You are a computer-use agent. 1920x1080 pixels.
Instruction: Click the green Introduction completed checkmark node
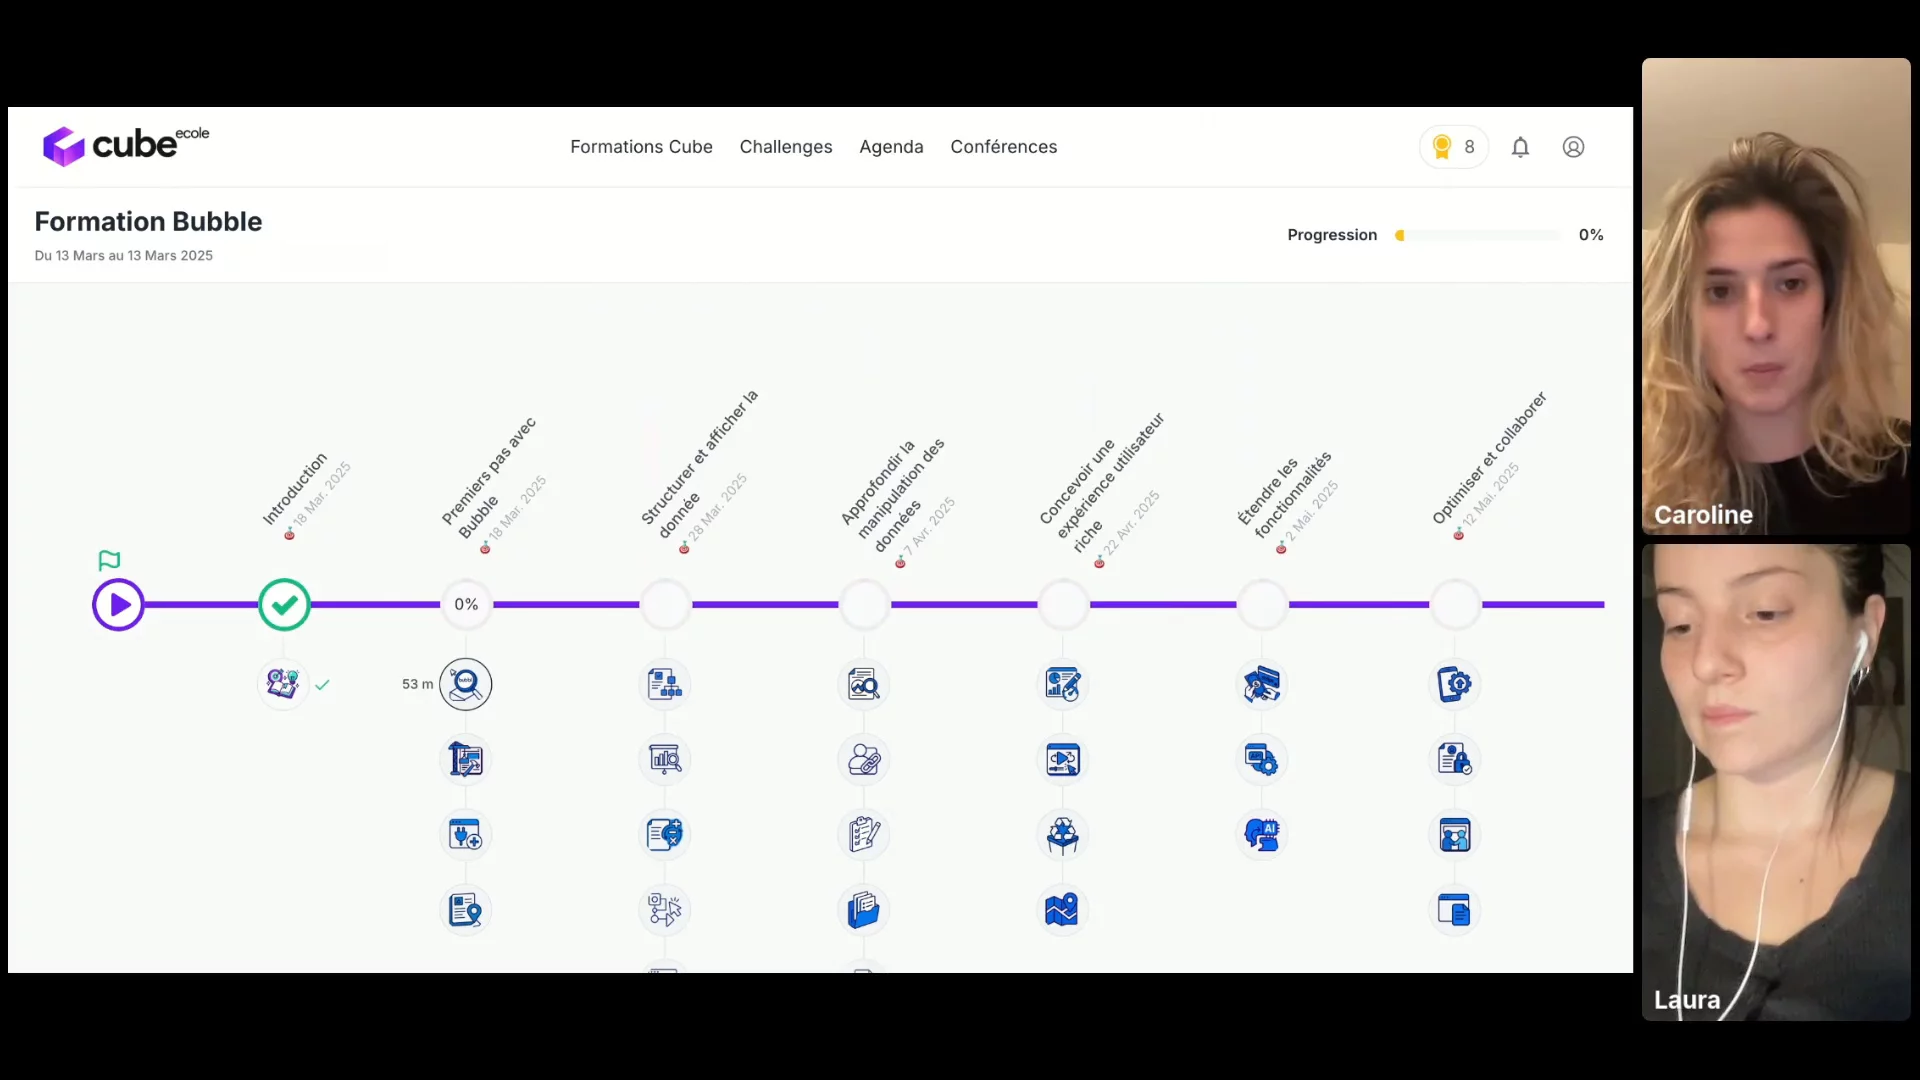[284, 605]
